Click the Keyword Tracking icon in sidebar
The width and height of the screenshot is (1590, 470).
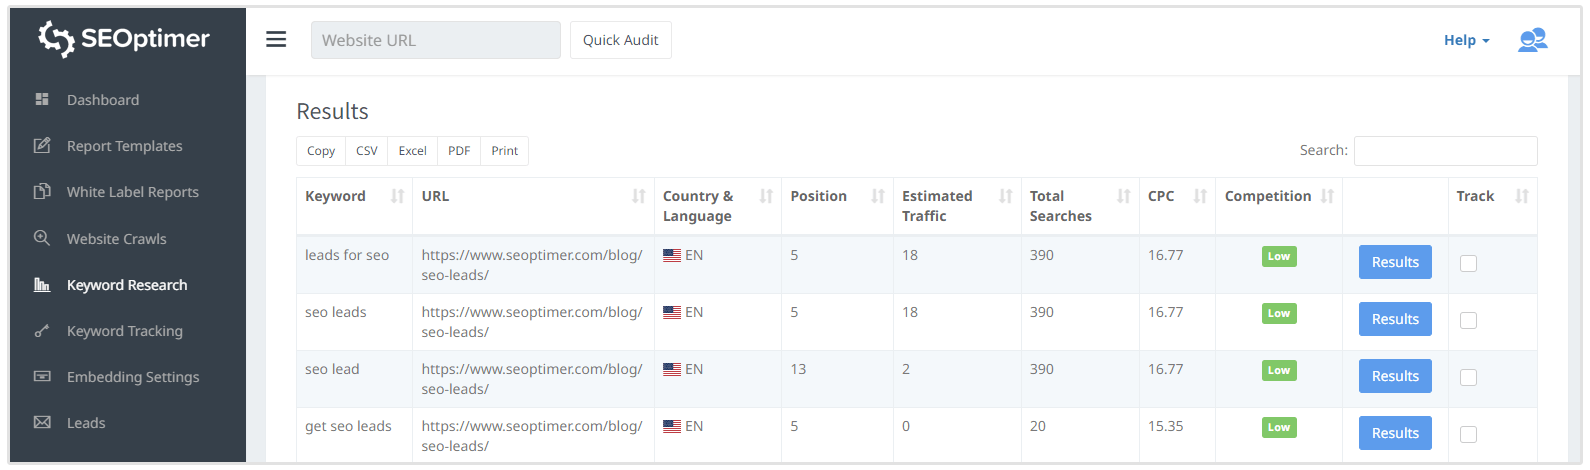tap(42, 331)
